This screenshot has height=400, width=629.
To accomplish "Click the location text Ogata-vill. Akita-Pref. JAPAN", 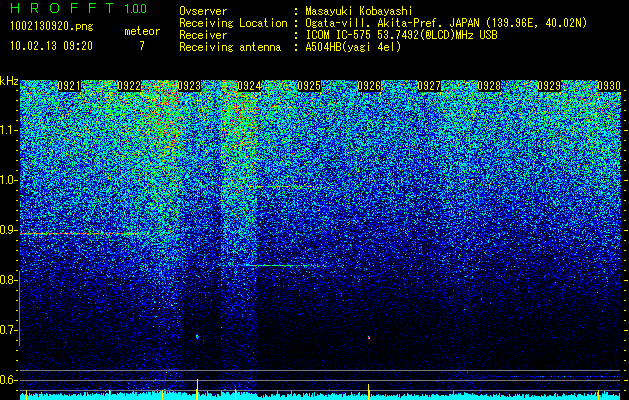I will (391, 23).
